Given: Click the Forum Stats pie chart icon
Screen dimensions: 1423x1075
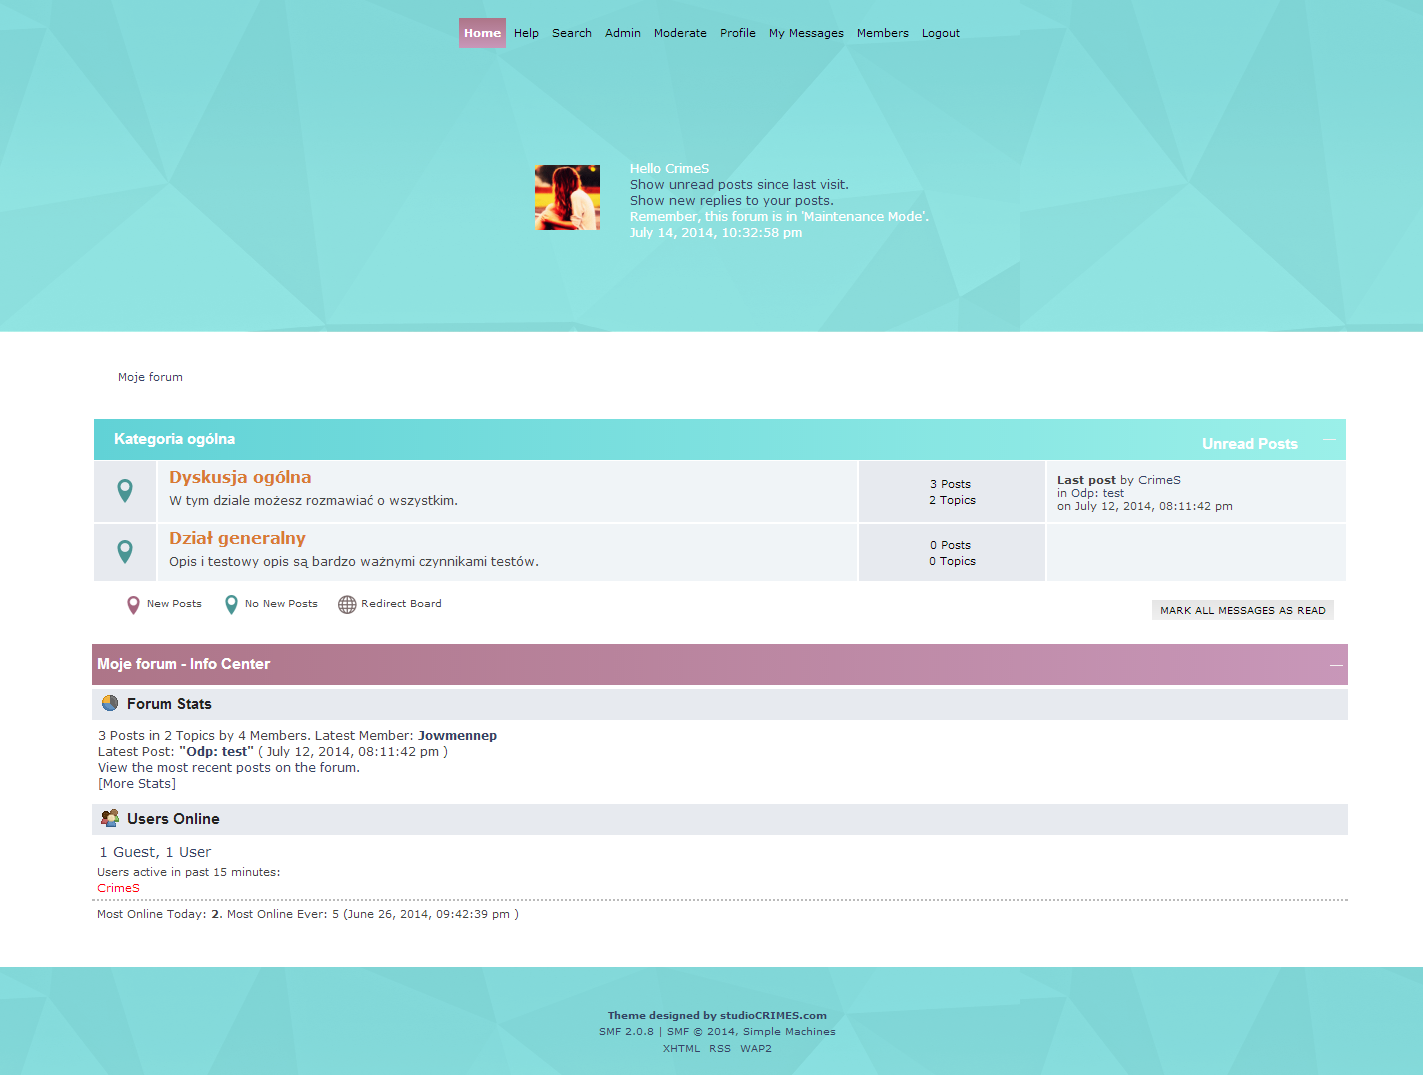Looking at the screenshot, I should click(109, 703).
